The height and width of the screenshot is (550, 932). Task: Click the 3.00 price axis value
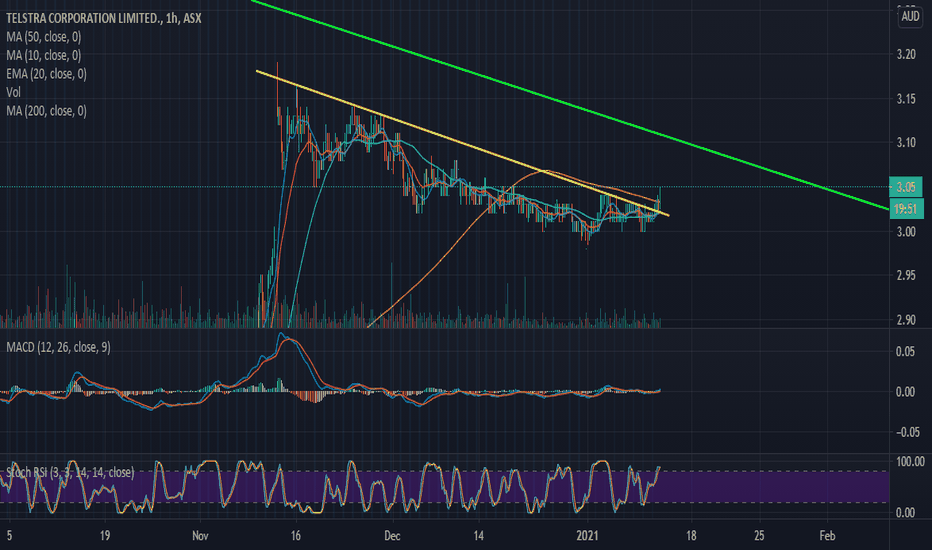pyautogui.click(x=906, y=232)
